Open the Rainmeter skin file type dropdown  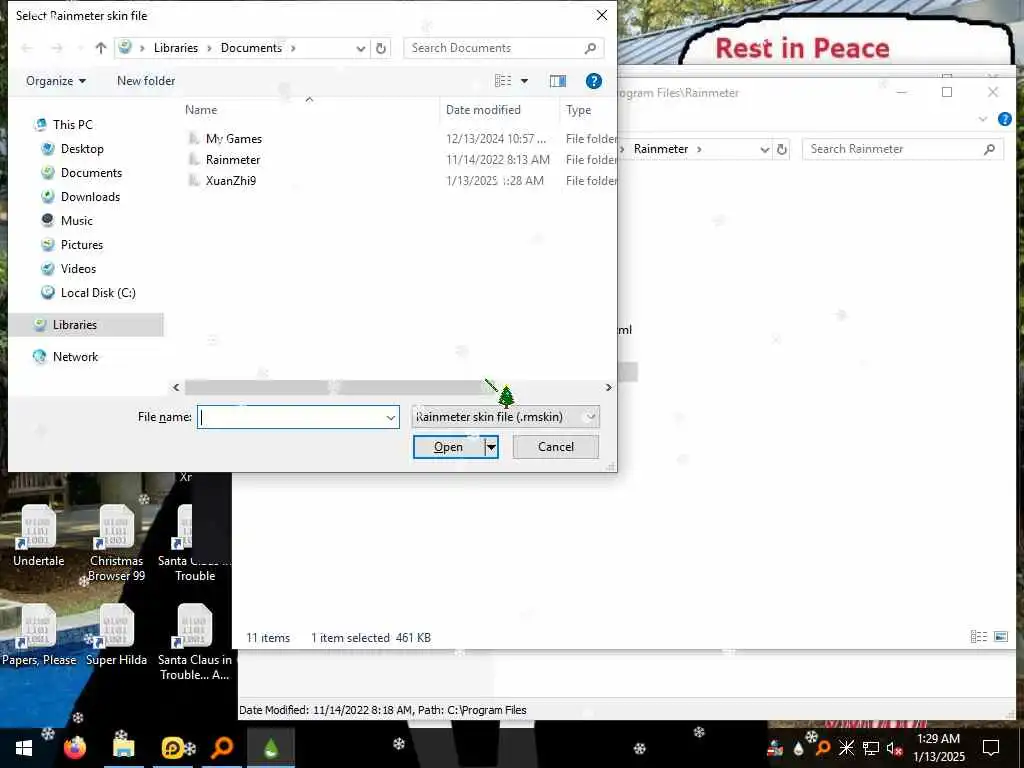[505, 417]
